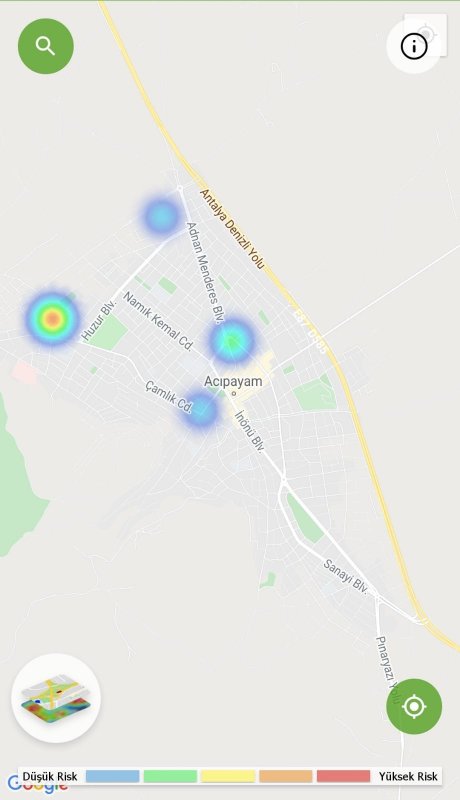Click the Yüksek Risk legend label
Image resolution: width=460 pixels, height=800 pixels.
coord(408,777)
